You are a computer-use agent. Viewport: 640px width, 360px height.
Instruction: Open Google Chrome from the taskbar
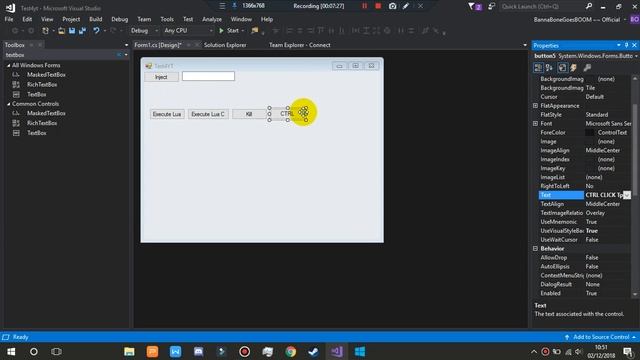291,351
